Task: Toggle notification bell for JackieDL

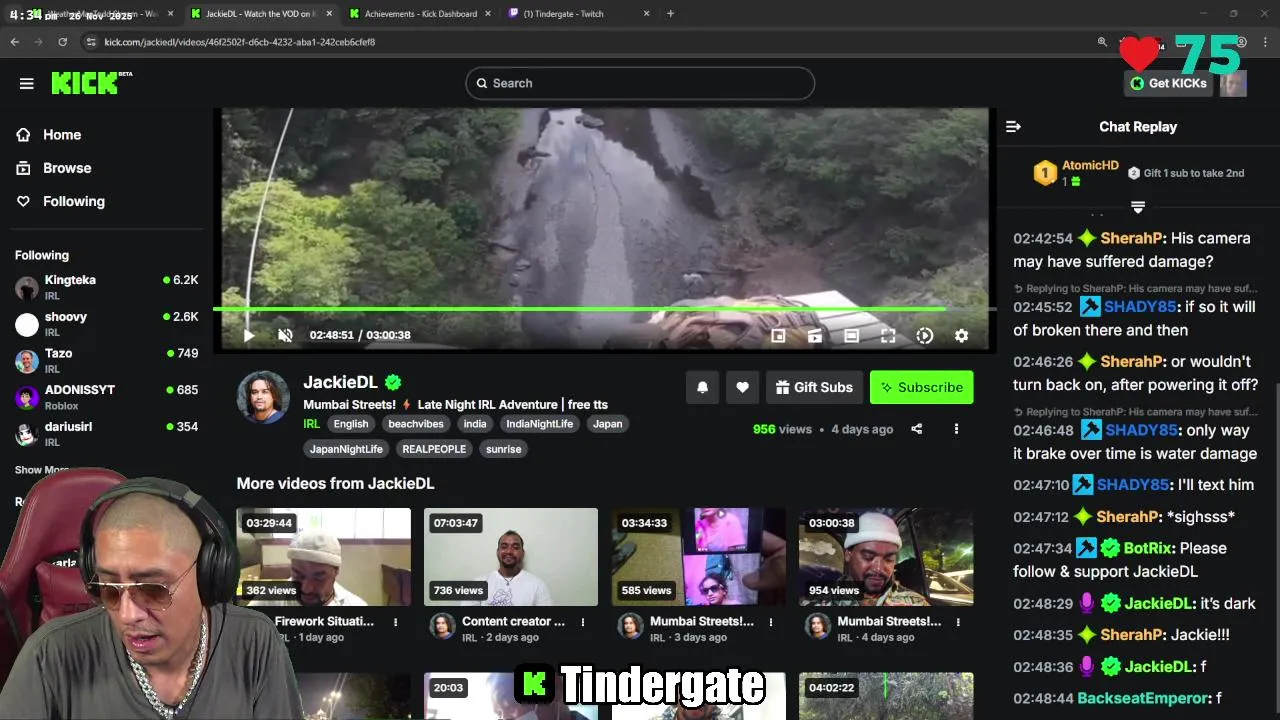Action: click(703, 387)
